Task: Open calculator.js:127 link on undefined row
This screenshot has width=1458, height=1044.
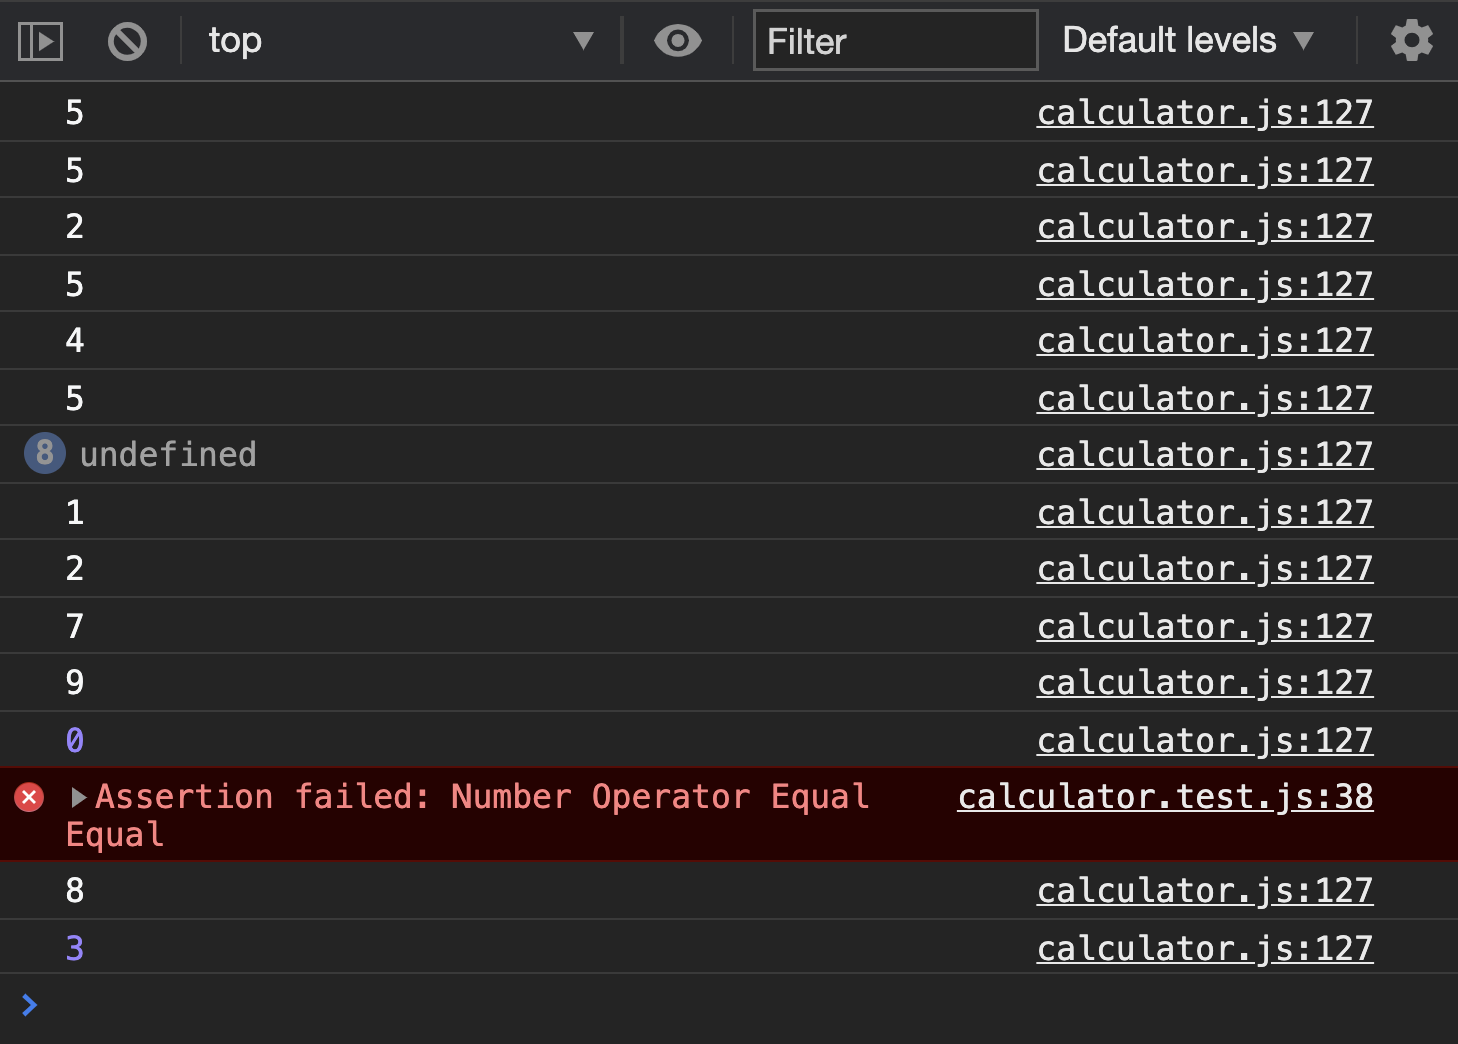Action: tap(1204, 455)
